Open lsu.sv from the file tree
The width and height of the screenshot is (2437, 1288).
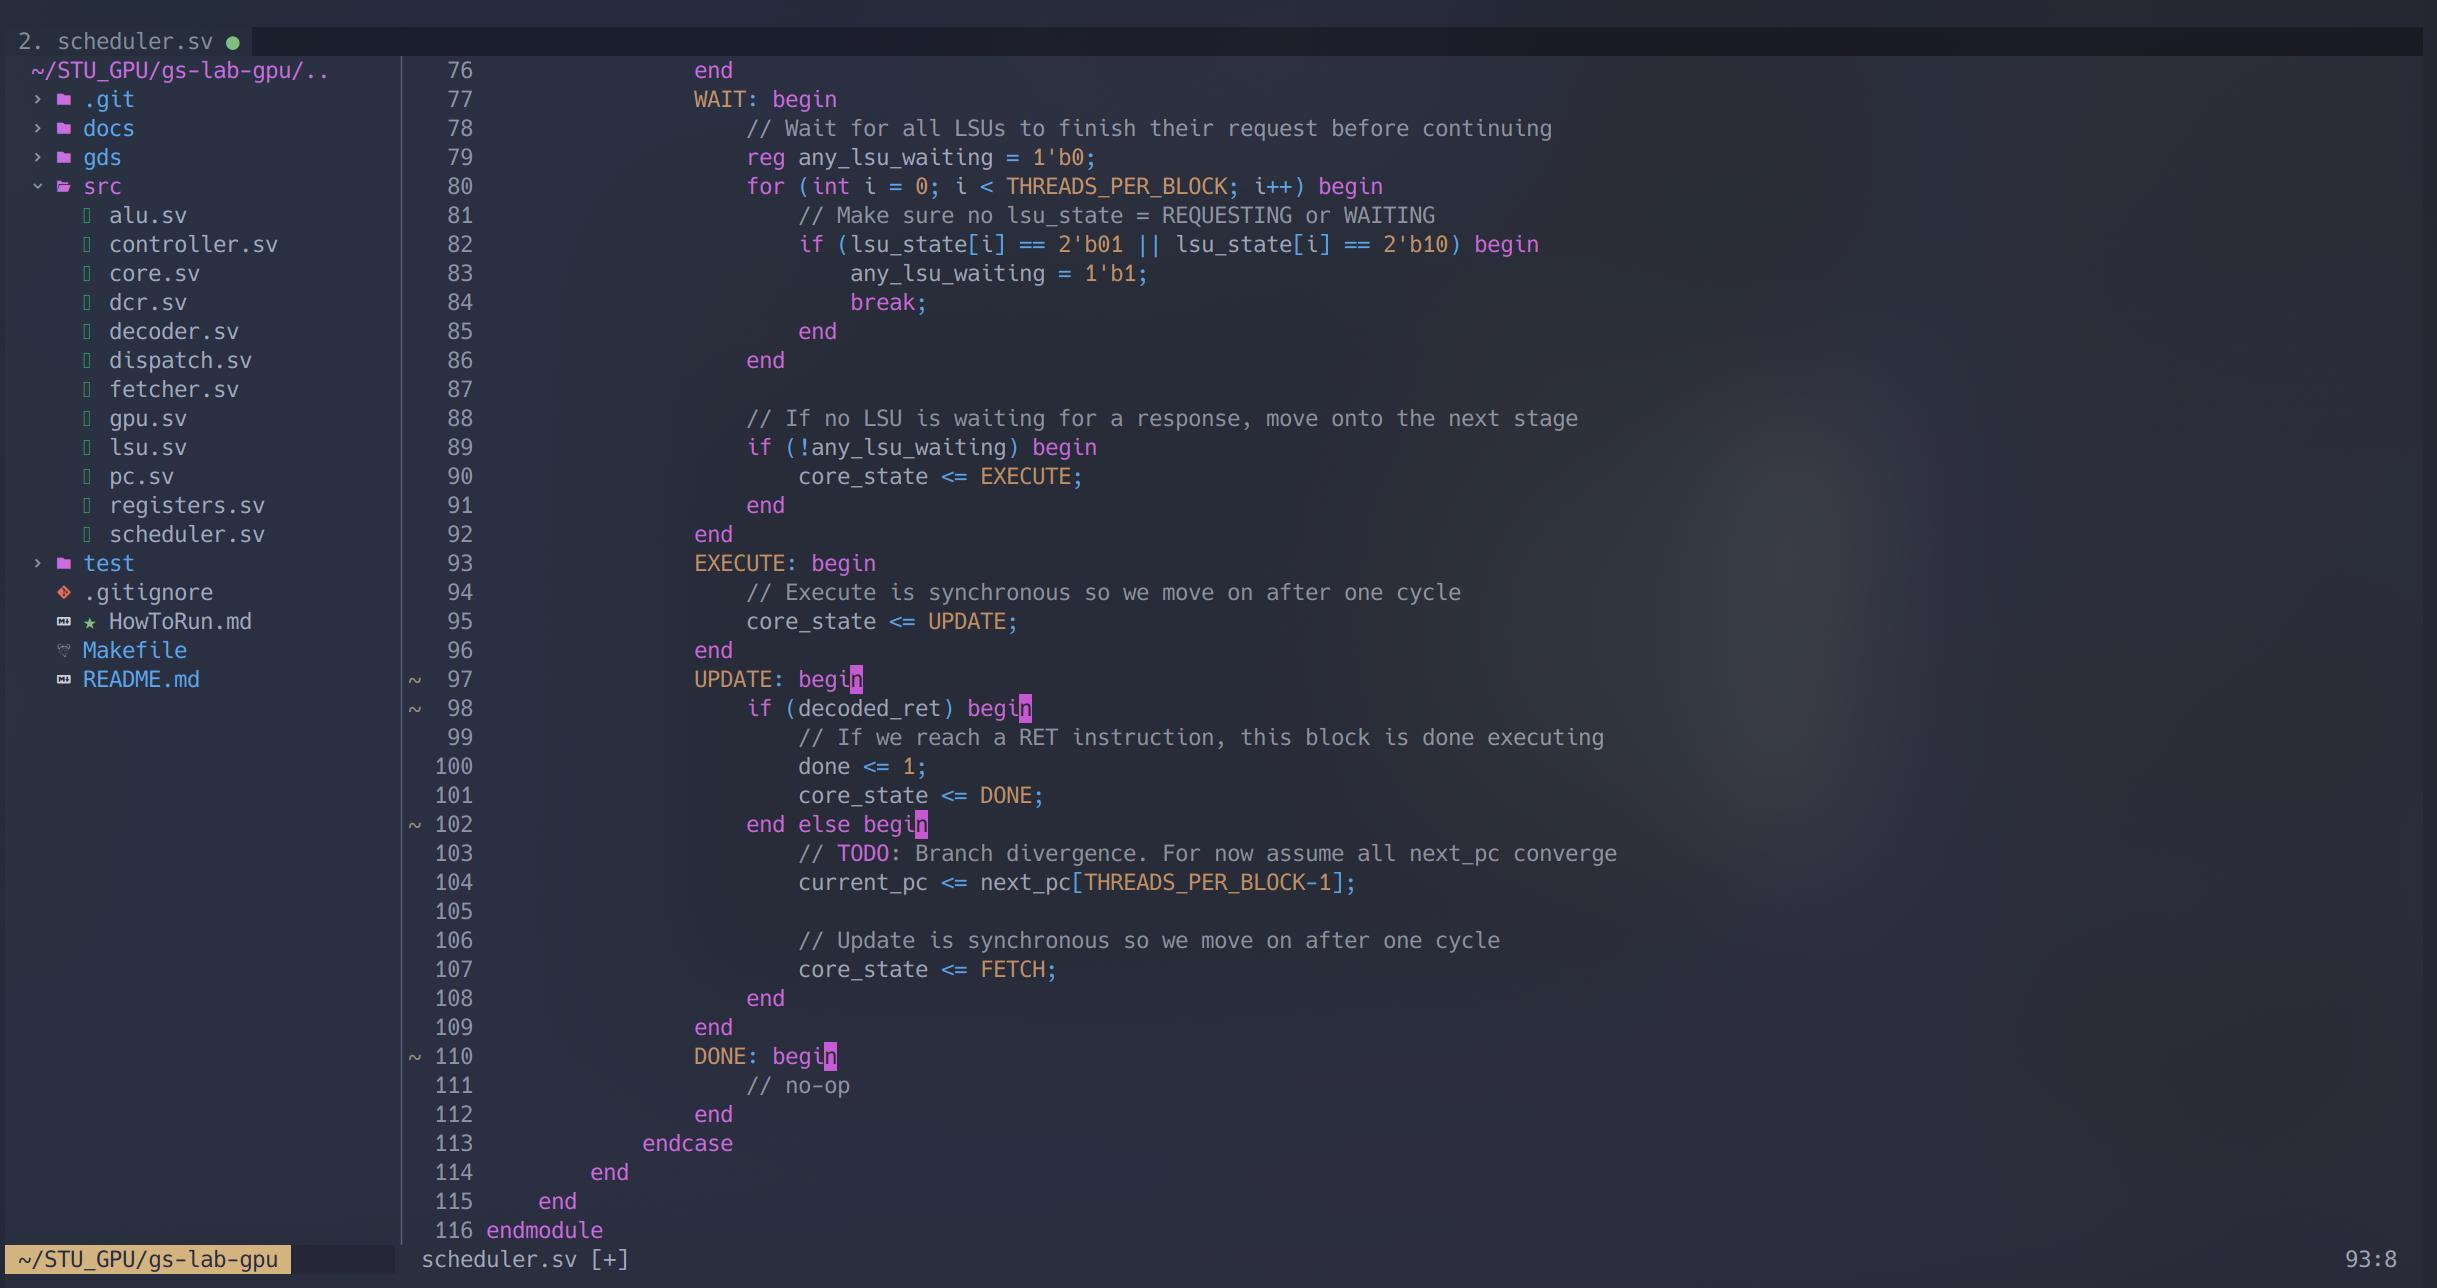148,447
